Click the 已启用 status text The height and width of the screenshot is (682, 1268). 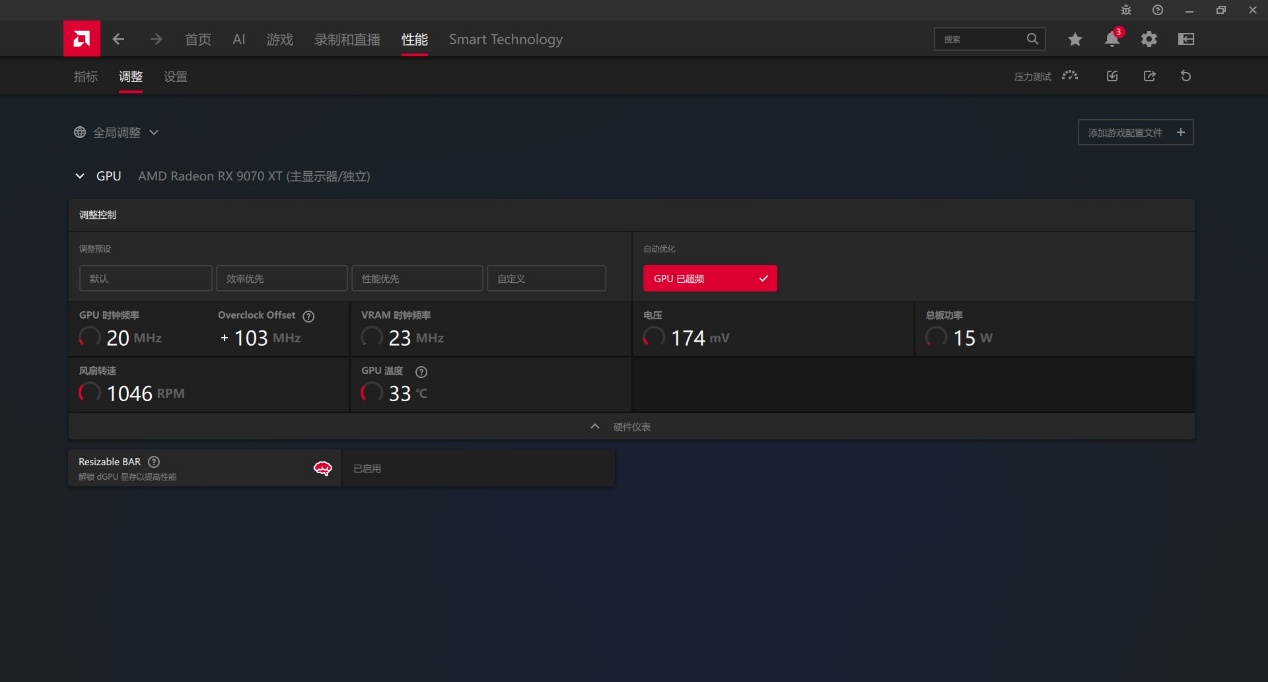click(367, 468)
